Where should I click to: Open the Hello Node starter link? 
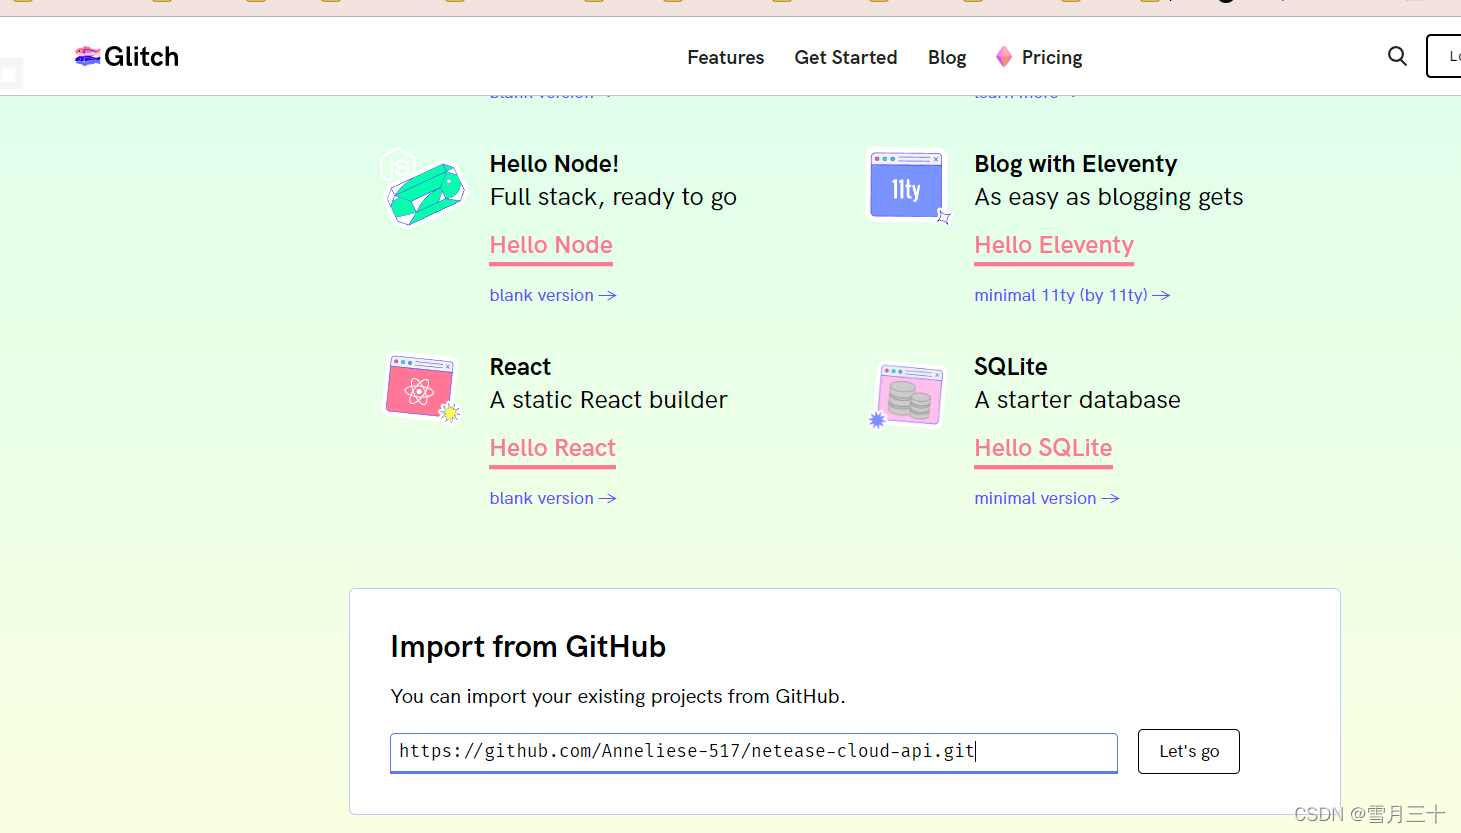551,246
